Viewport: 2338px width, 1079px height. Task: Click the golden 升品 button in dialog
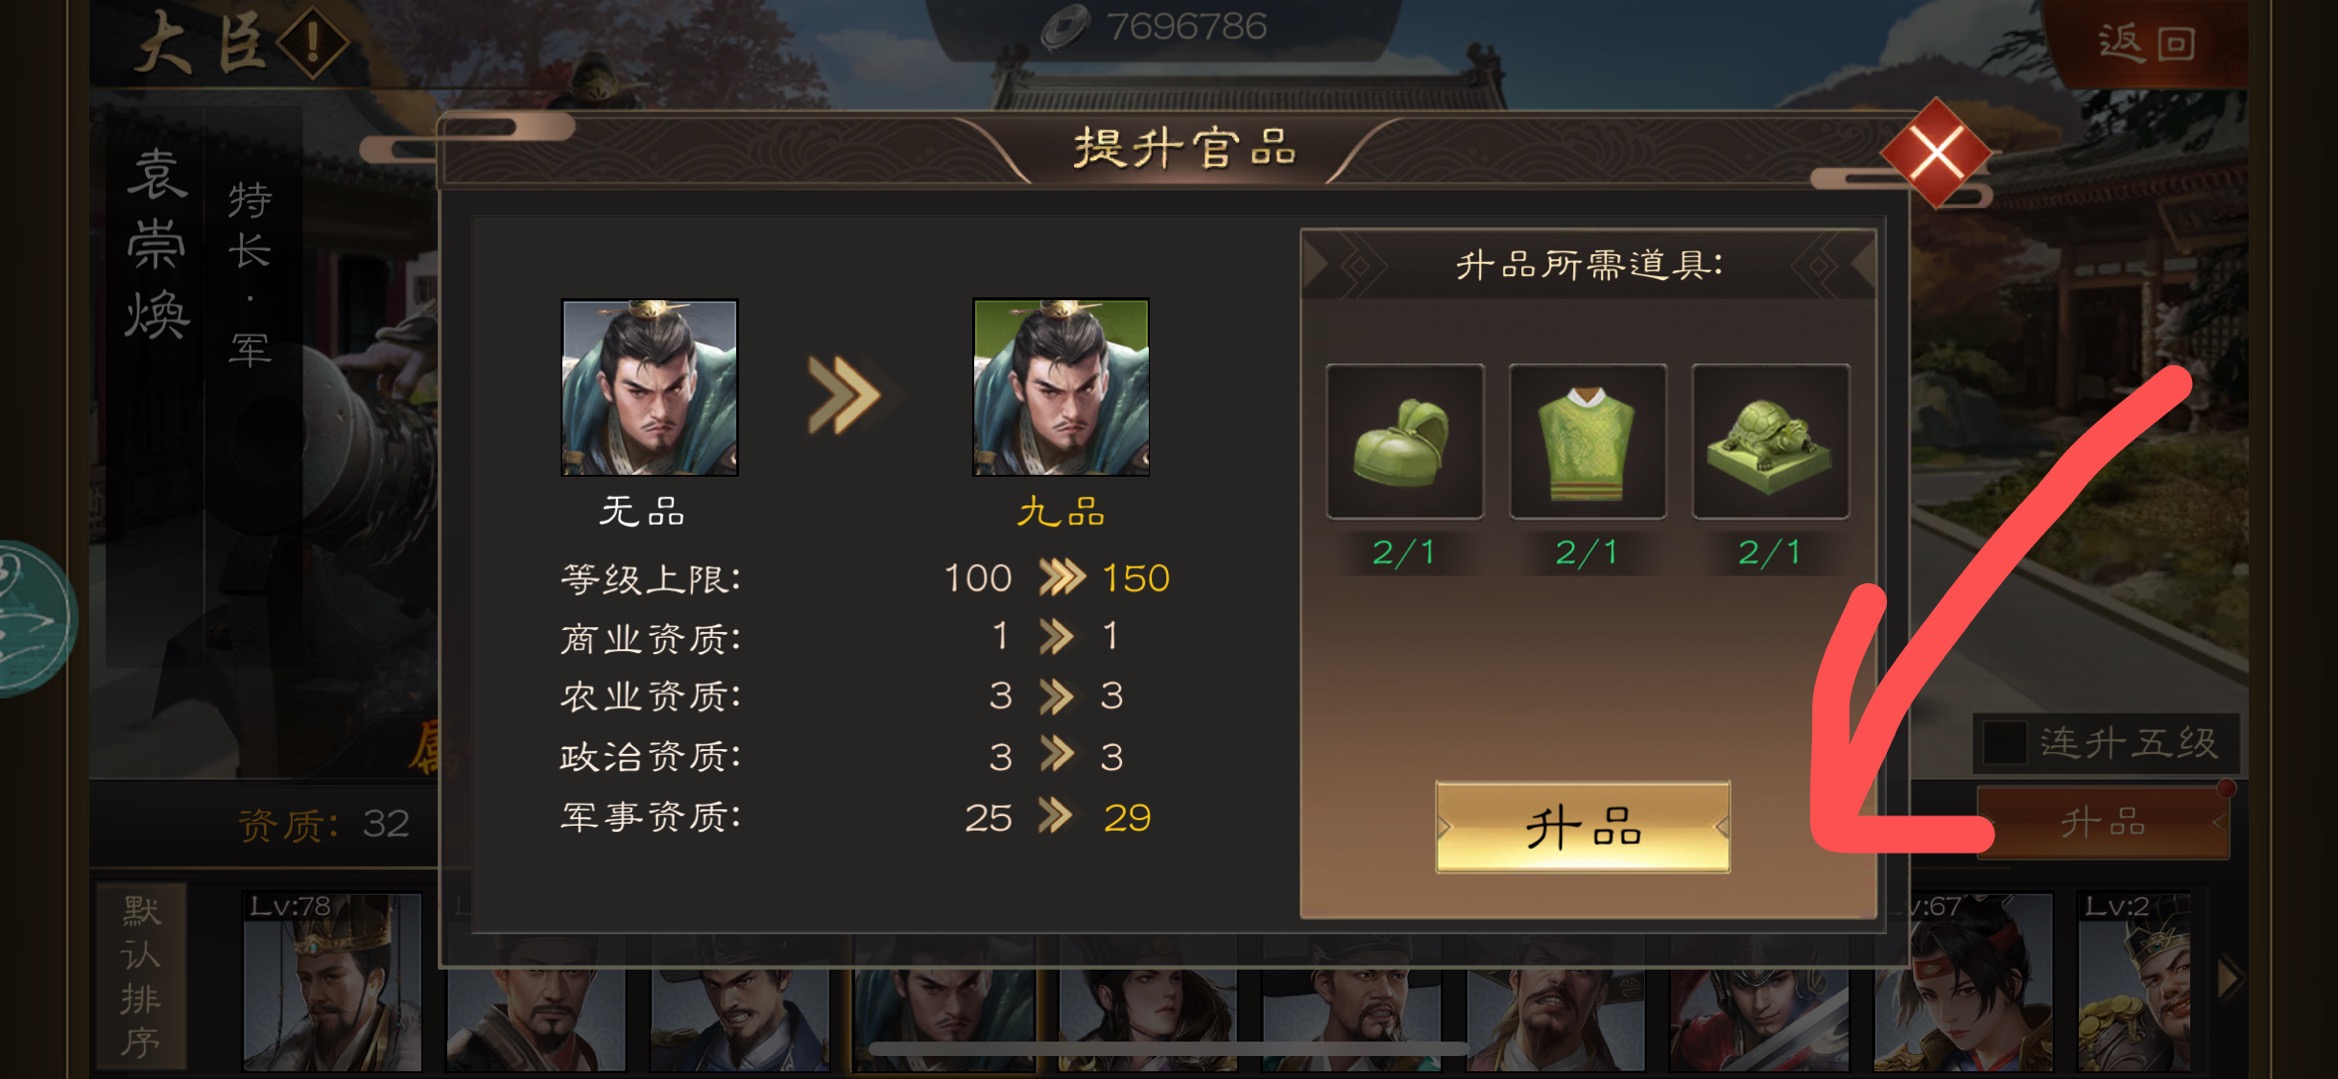[x=1583, y=827]
